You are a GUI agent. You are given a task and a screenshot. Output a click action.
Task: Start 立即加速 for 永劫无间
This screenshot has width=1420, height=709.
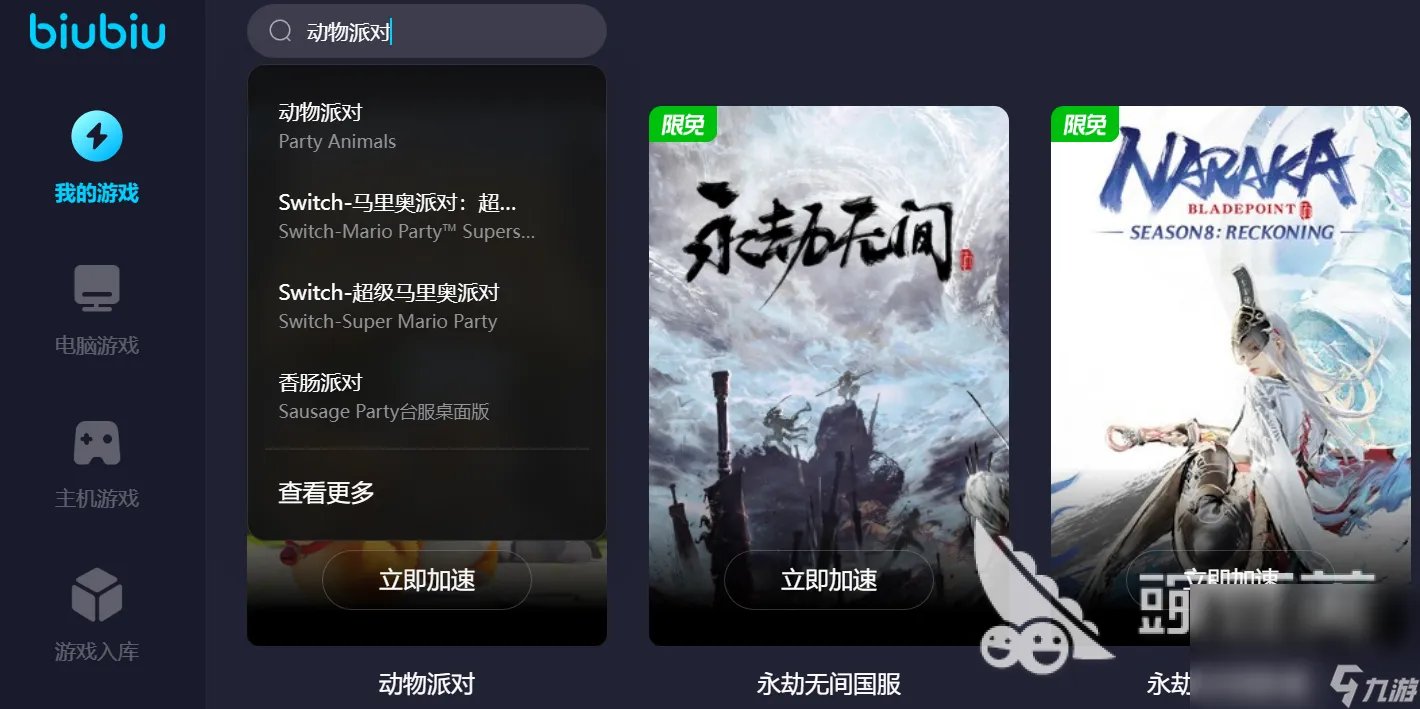tap(829, 580)
